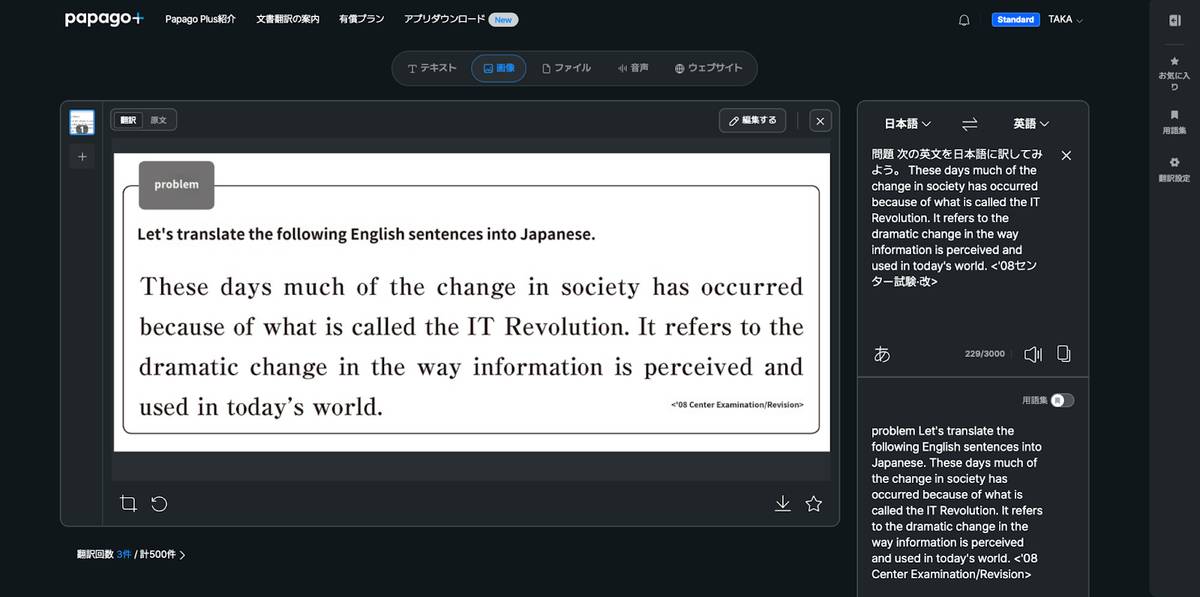Viewport: 1200px width, 597px height.
Task: Switch image view to 翻訳
Action: 128,120
